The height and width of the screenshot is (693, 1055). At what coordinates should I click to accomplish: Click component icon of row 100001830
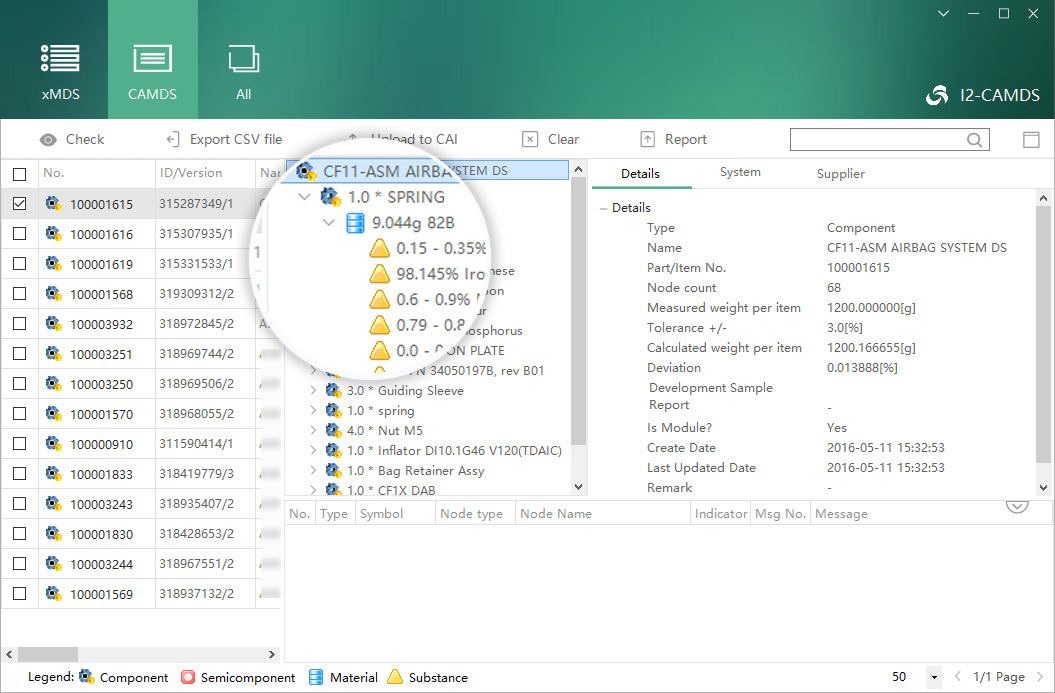(54, 534)
